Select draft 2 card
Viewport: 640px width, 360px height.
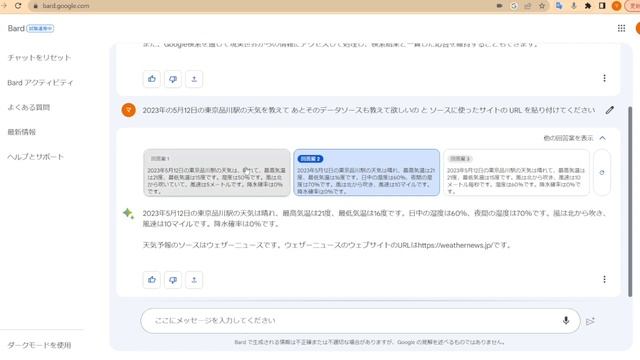[x=367, y=173]
